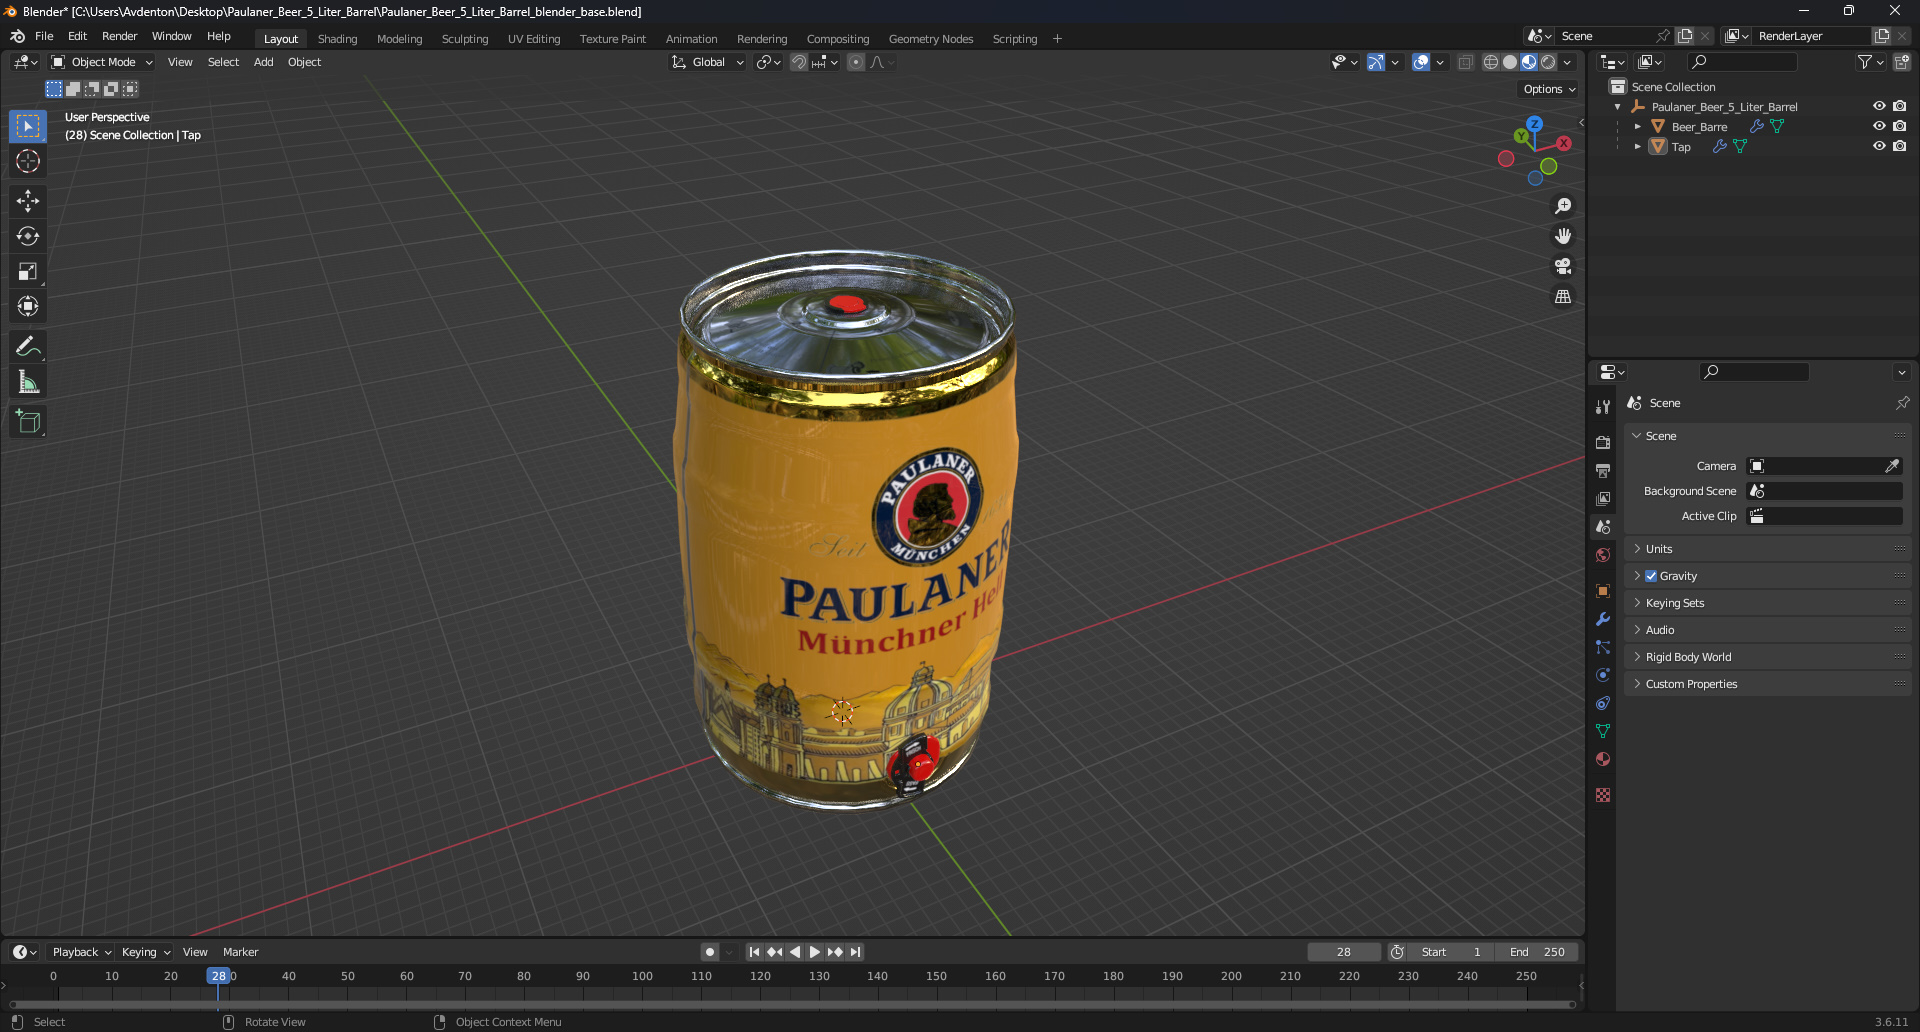Expand the Custom Properties panel
Image resolution: width=1920 pixels, height=1032 pixels.
[1767, 684]
